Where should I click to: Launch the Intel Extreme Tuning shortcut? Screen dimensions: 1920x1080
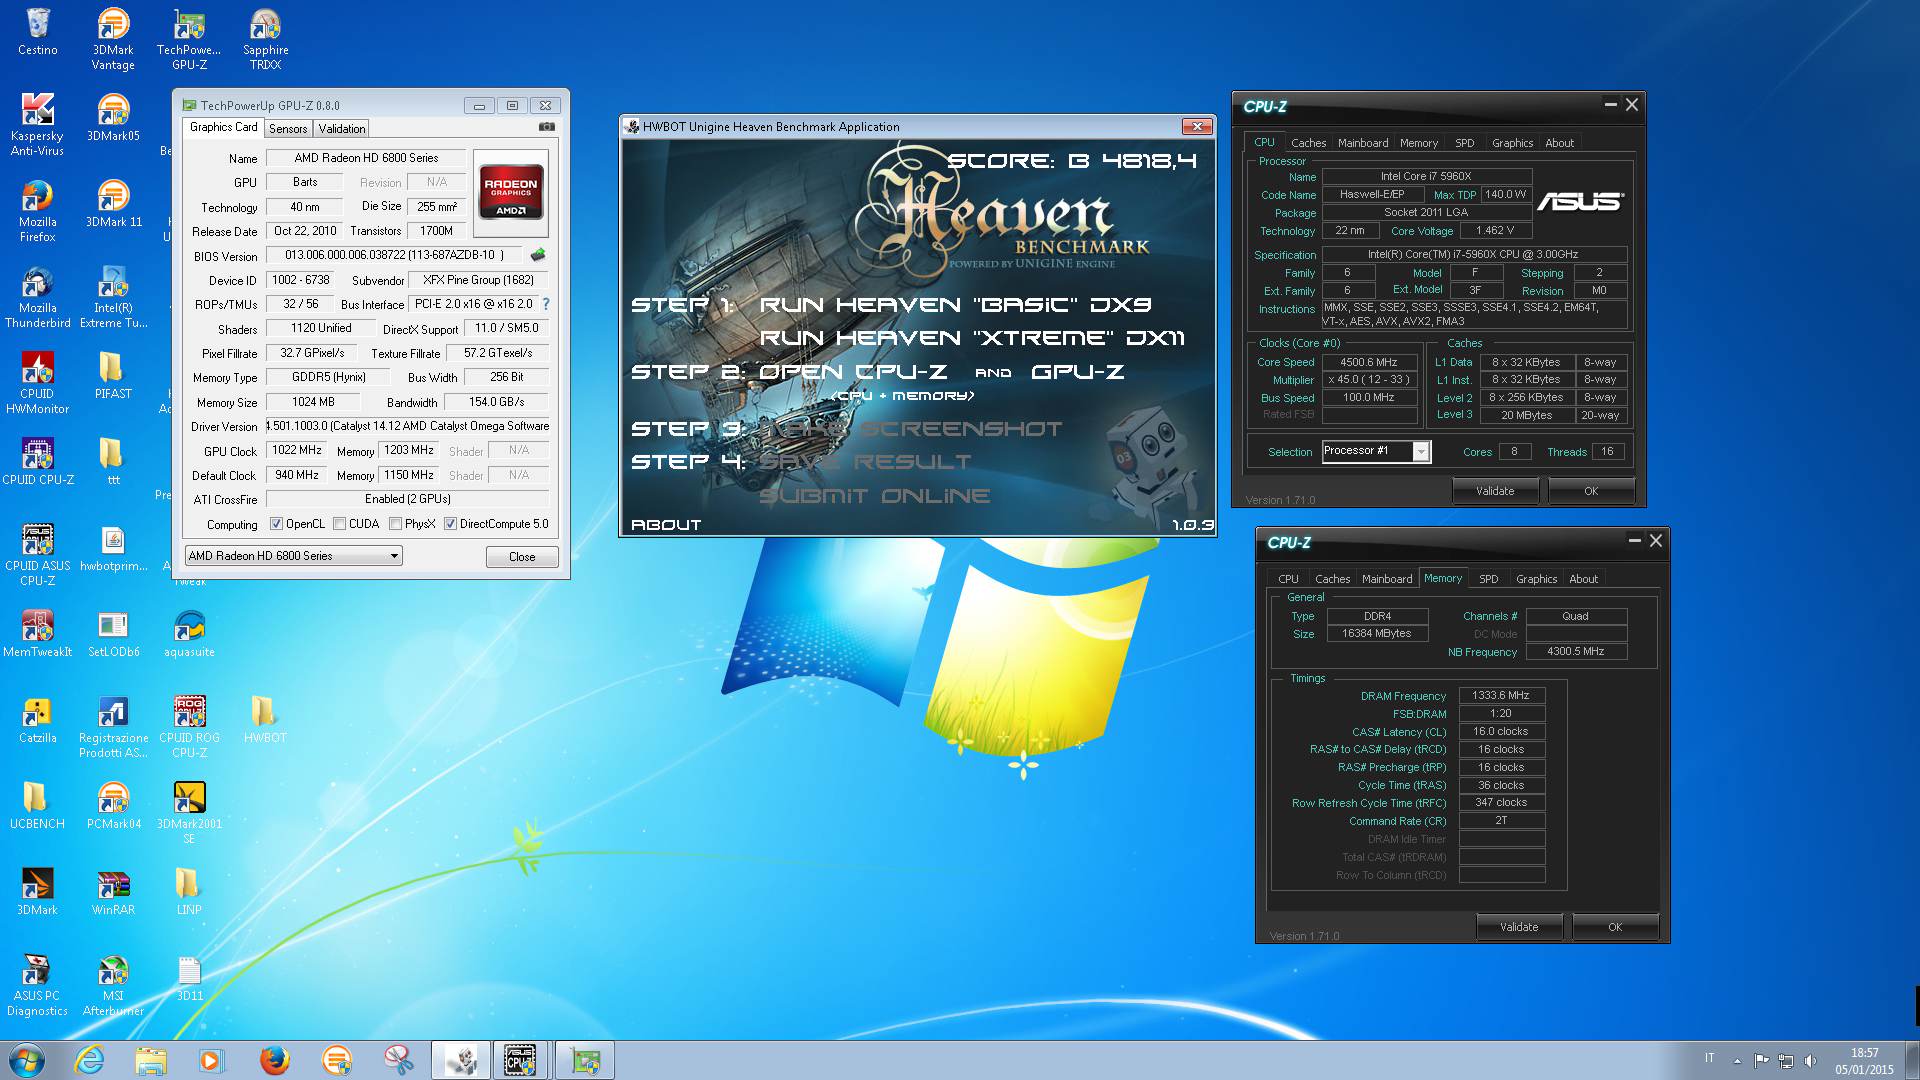point(113,297)
